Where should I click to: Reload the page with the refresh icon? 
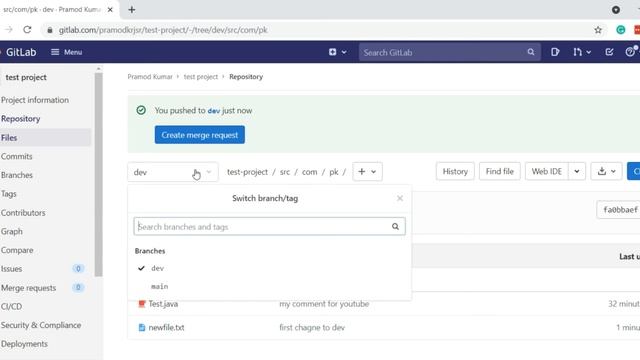tap(27, 30)
